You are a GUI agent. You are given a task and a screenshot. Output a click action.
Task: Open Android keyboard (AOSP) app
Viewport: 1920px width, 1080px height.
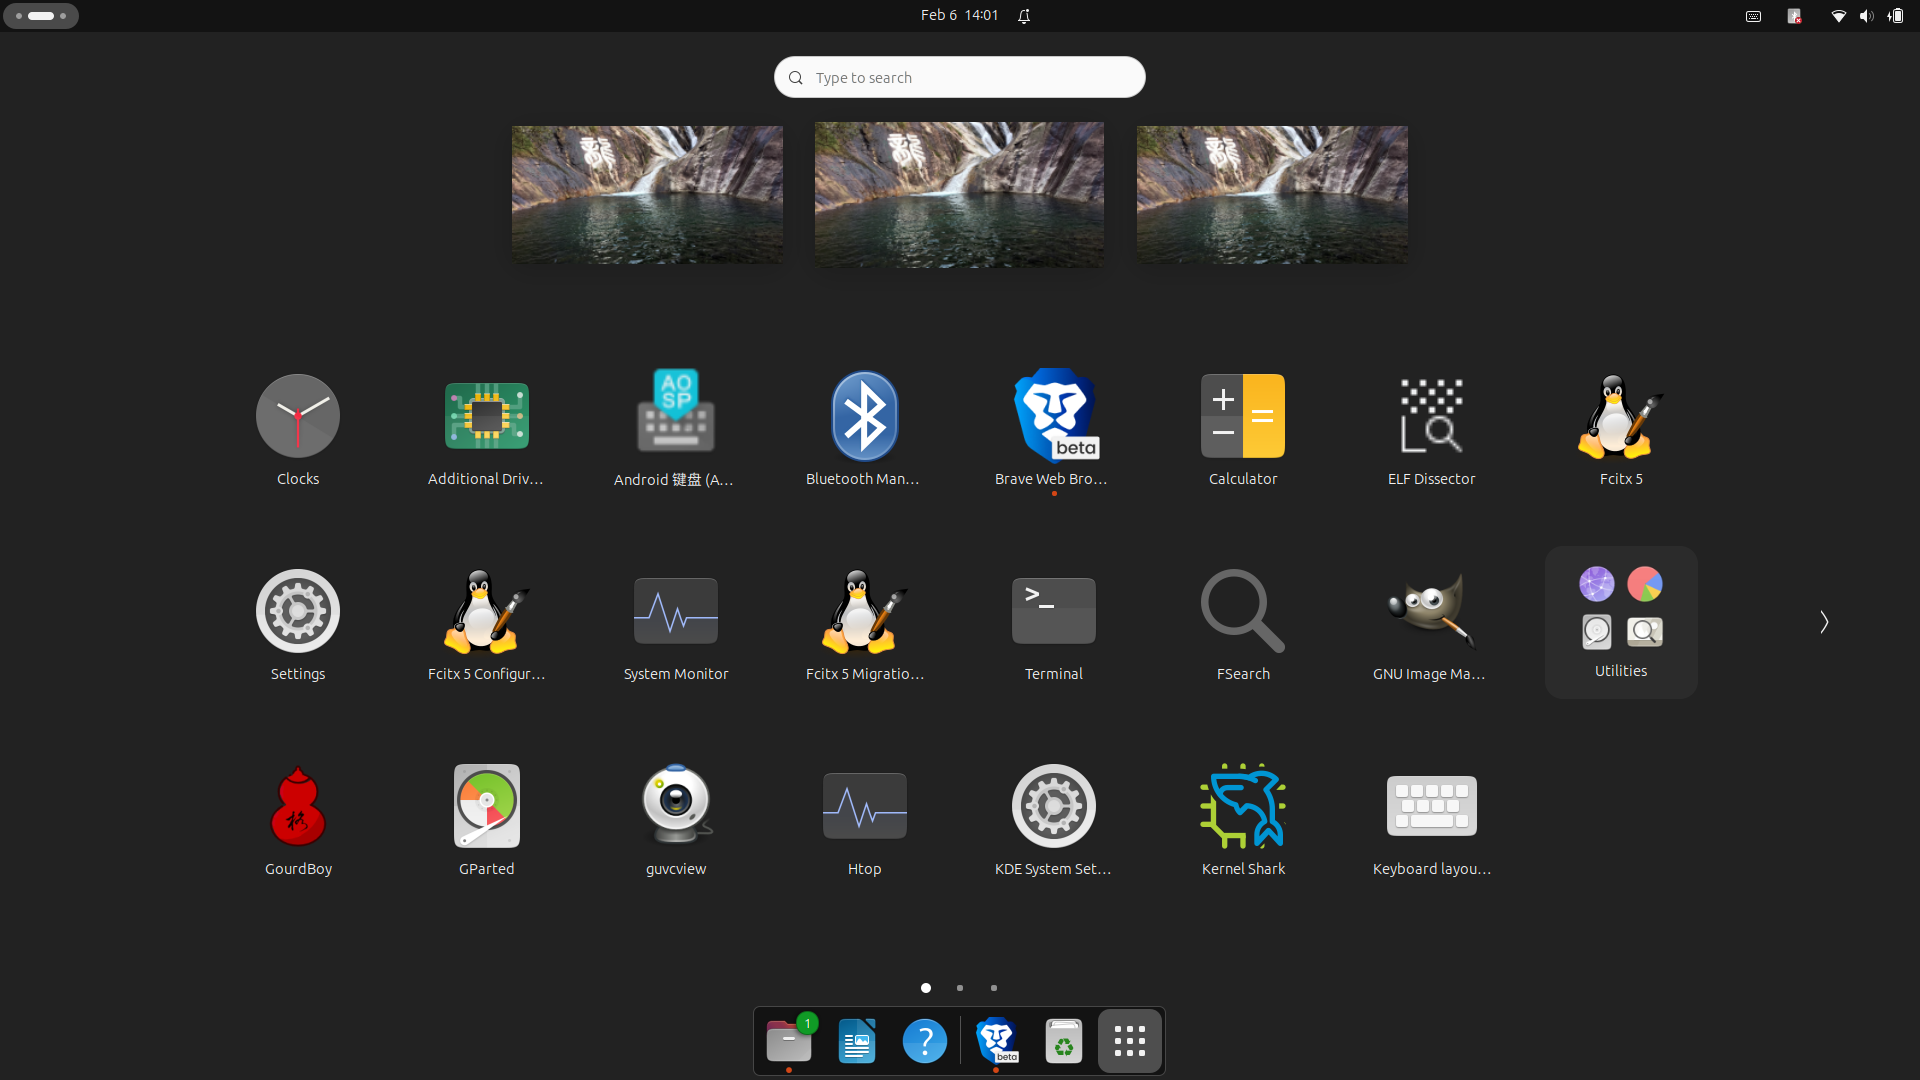click(x=675, y=430)
